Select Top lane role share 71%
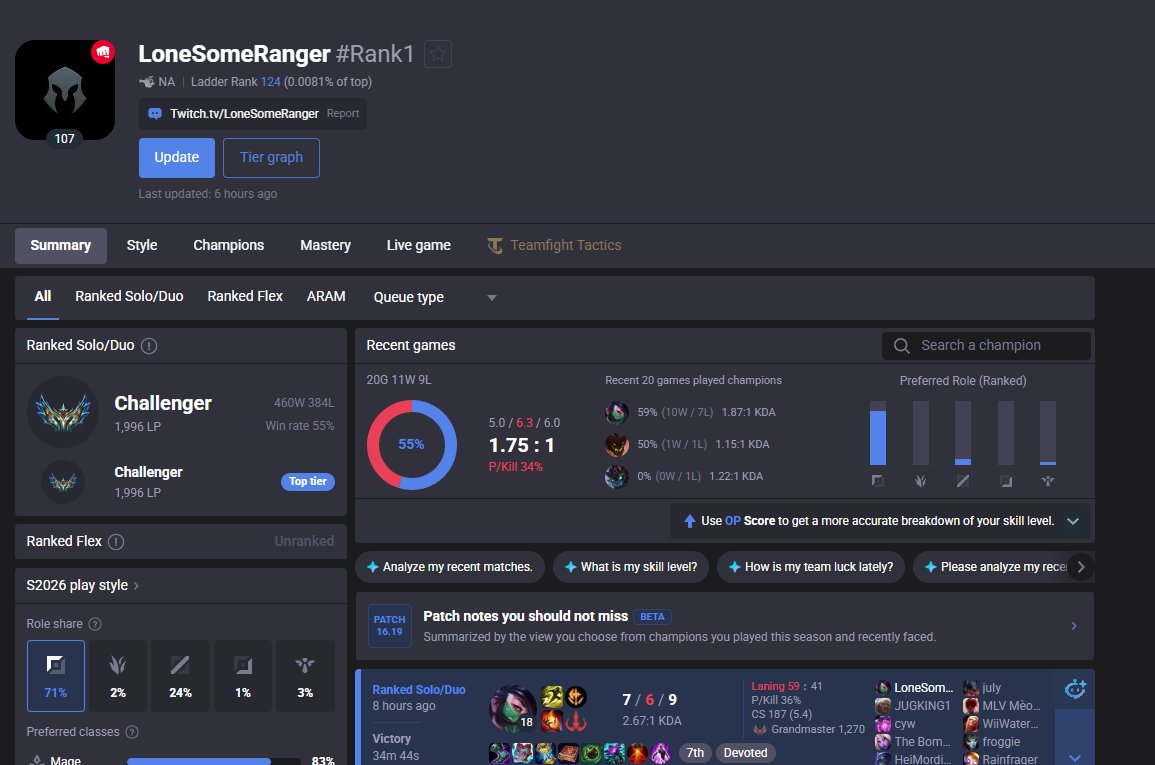The image size is (1155, 765). [x=56, y=676]
